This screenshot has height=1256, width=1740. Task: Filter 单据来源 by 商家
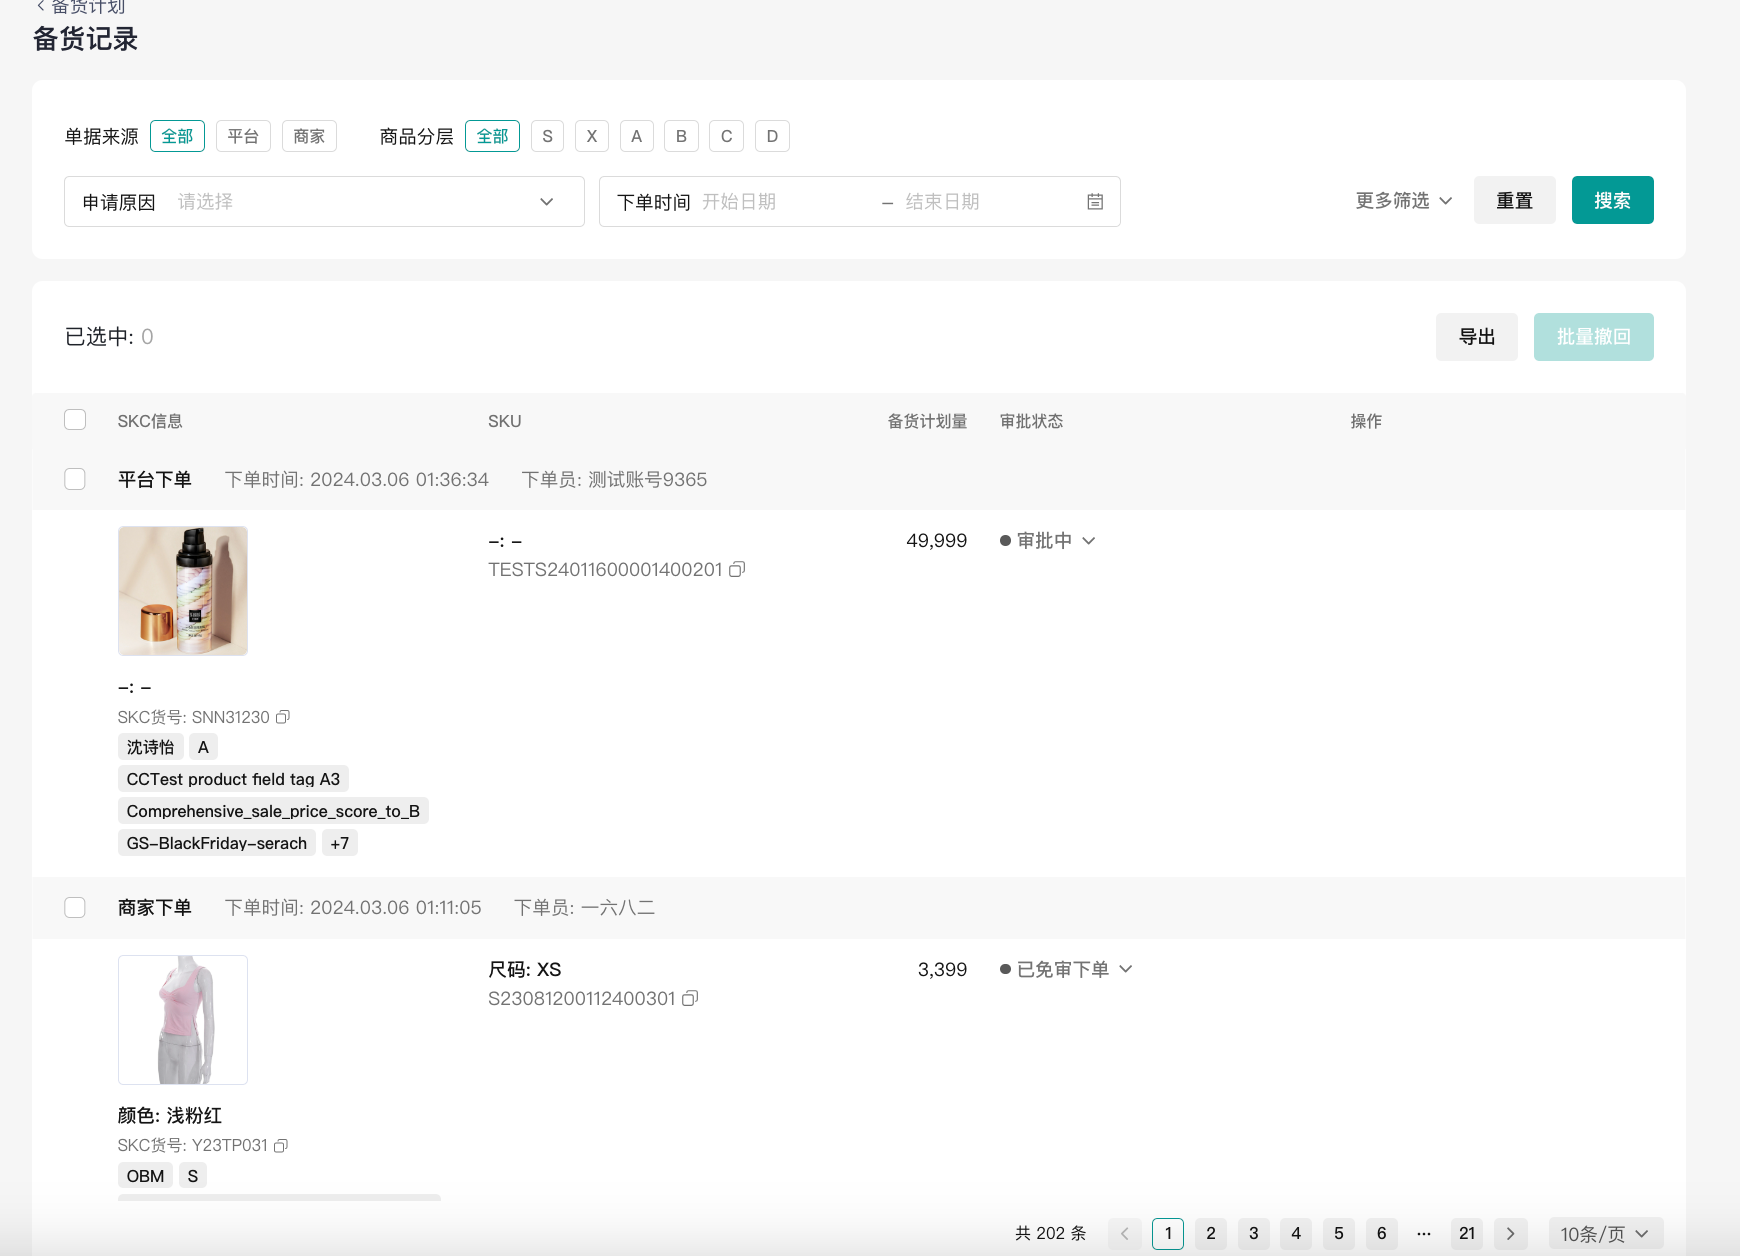(x=309, y=136)
